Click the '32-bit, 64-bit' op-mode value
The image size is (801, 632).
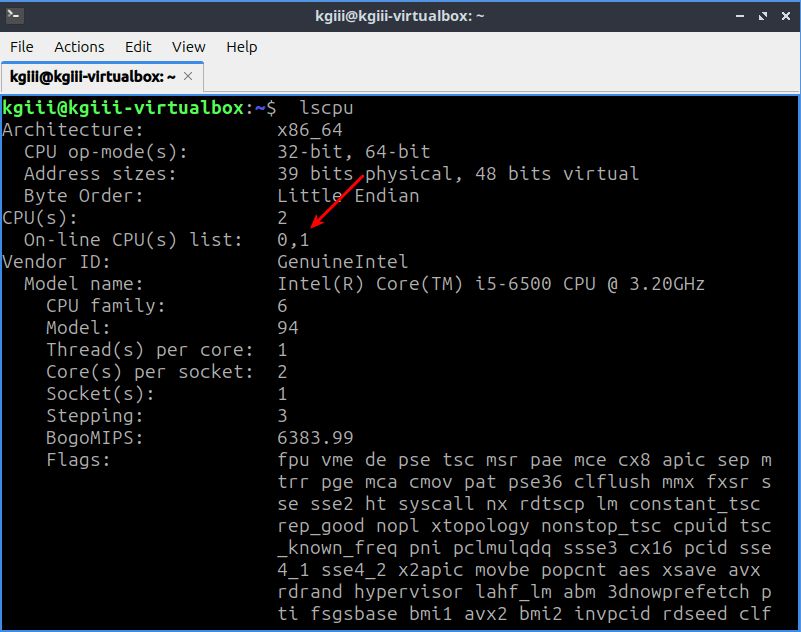point(354,152)
